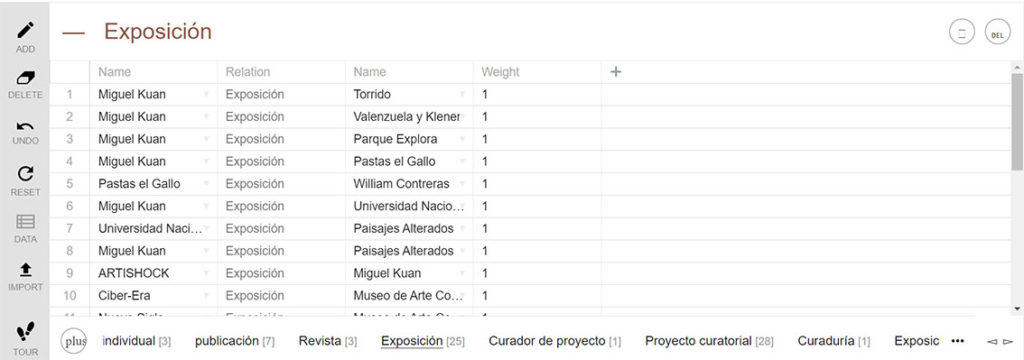The height and width of the screenshot is (360, 1024).
Task: Switch to the publicación tab
Action: 234,341
